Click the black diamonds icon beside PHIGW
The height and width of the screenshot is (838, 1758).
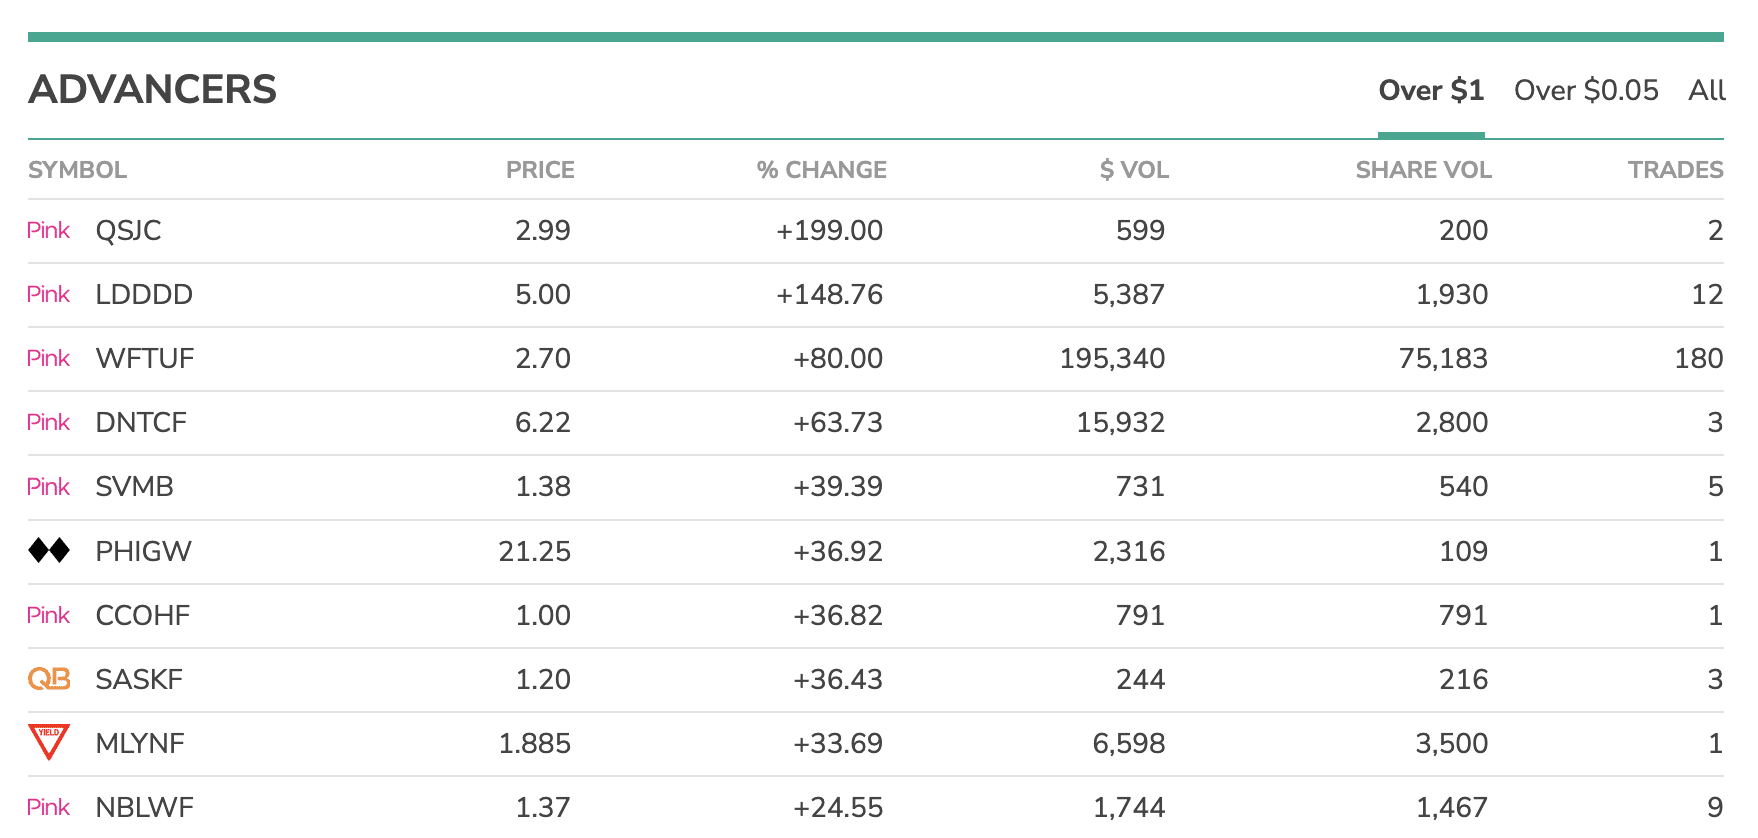[x=49, y=550]
